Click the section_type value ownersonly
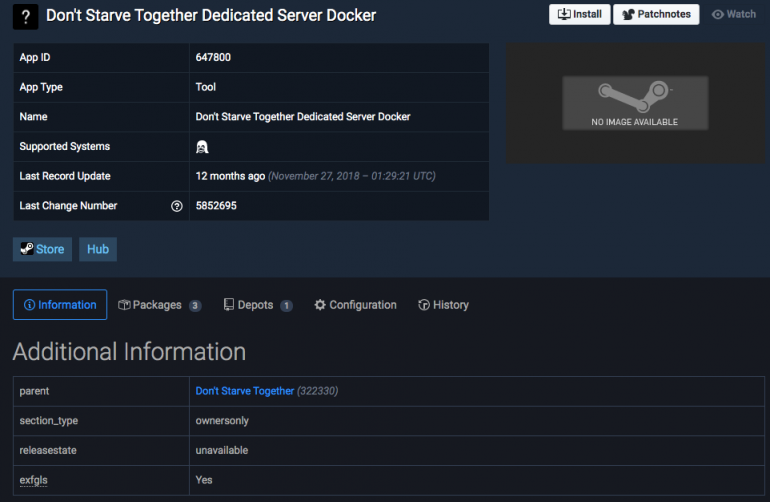The width and height of the screenshot is (770, 502). (222, 421)
